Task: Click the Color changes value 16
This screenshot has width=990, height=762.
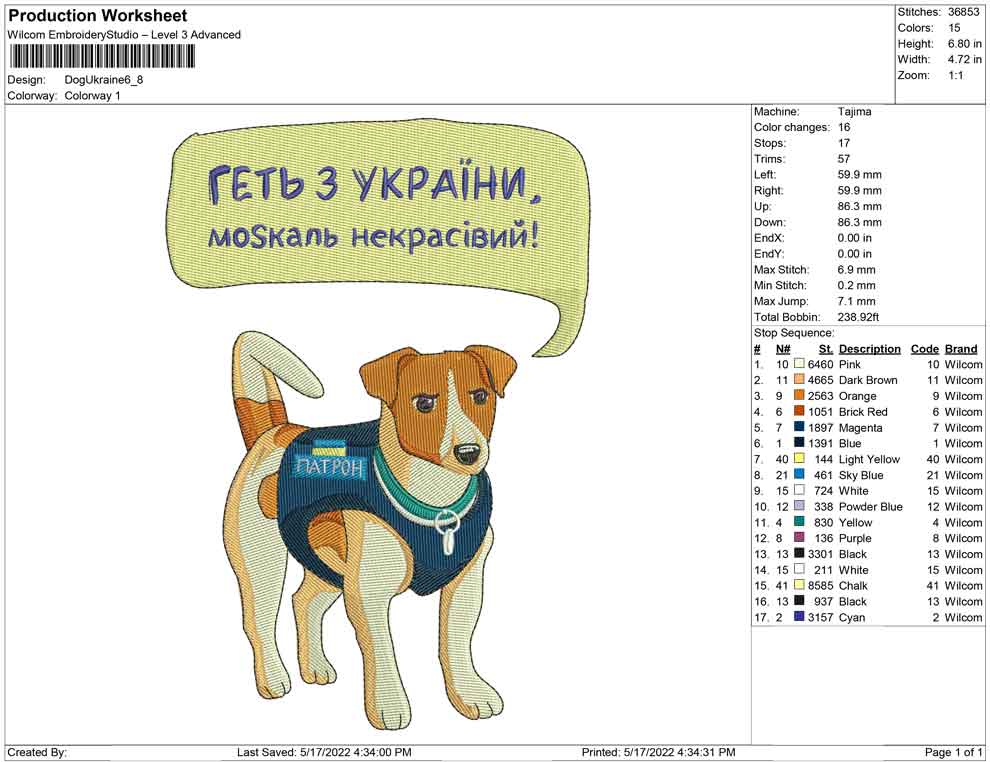Action: (x=844, y=128)
